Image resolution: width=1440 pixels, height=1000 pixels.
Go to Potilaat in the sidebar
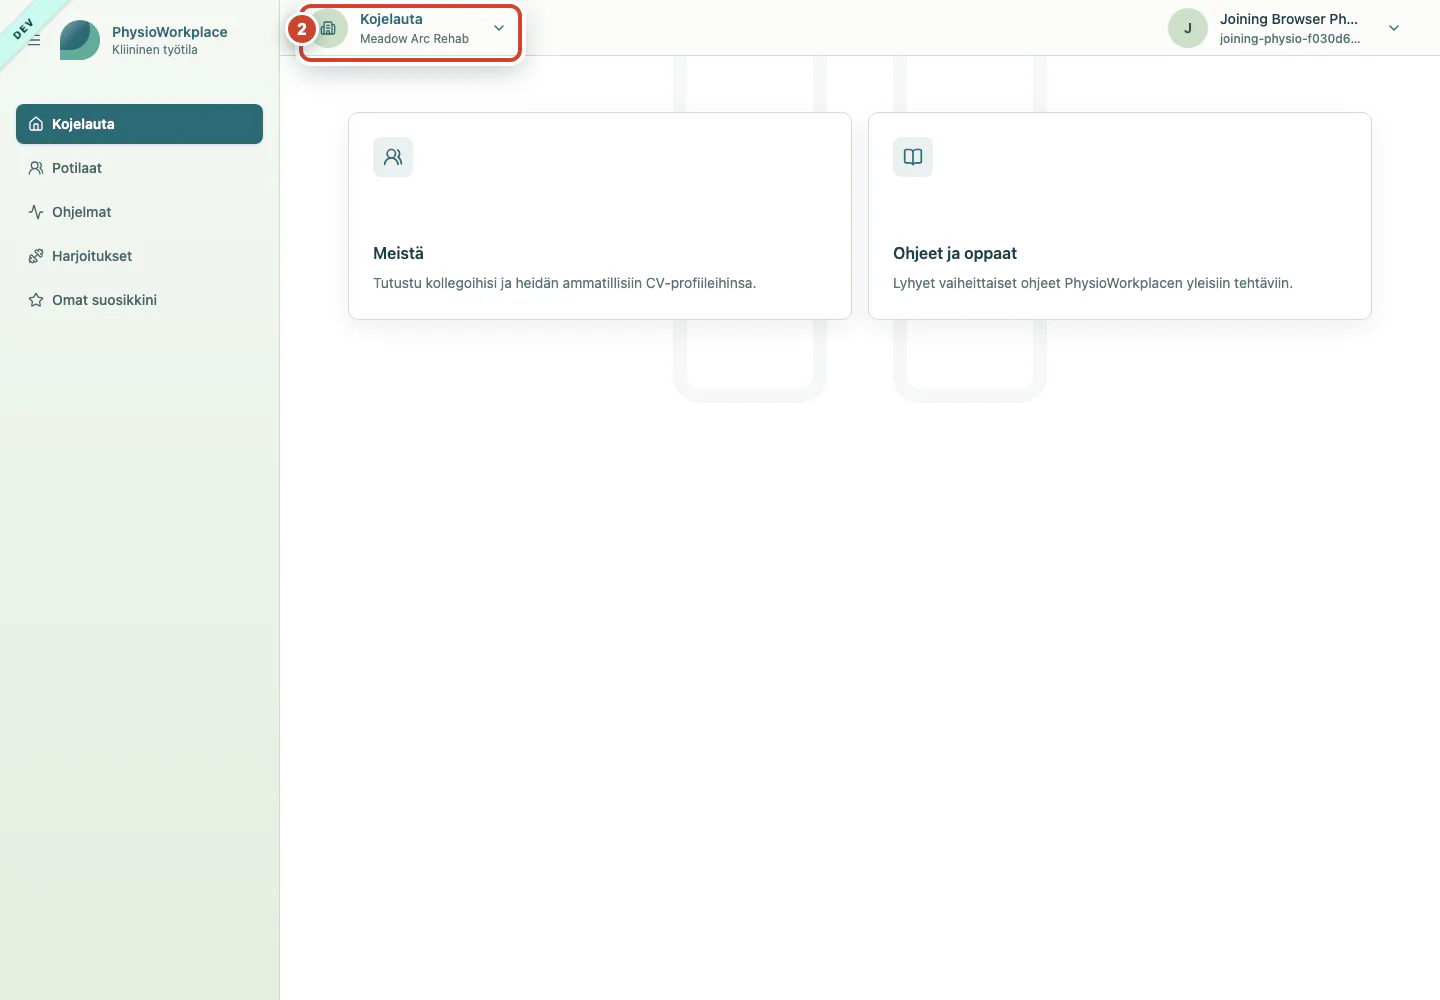click(139, 168)
